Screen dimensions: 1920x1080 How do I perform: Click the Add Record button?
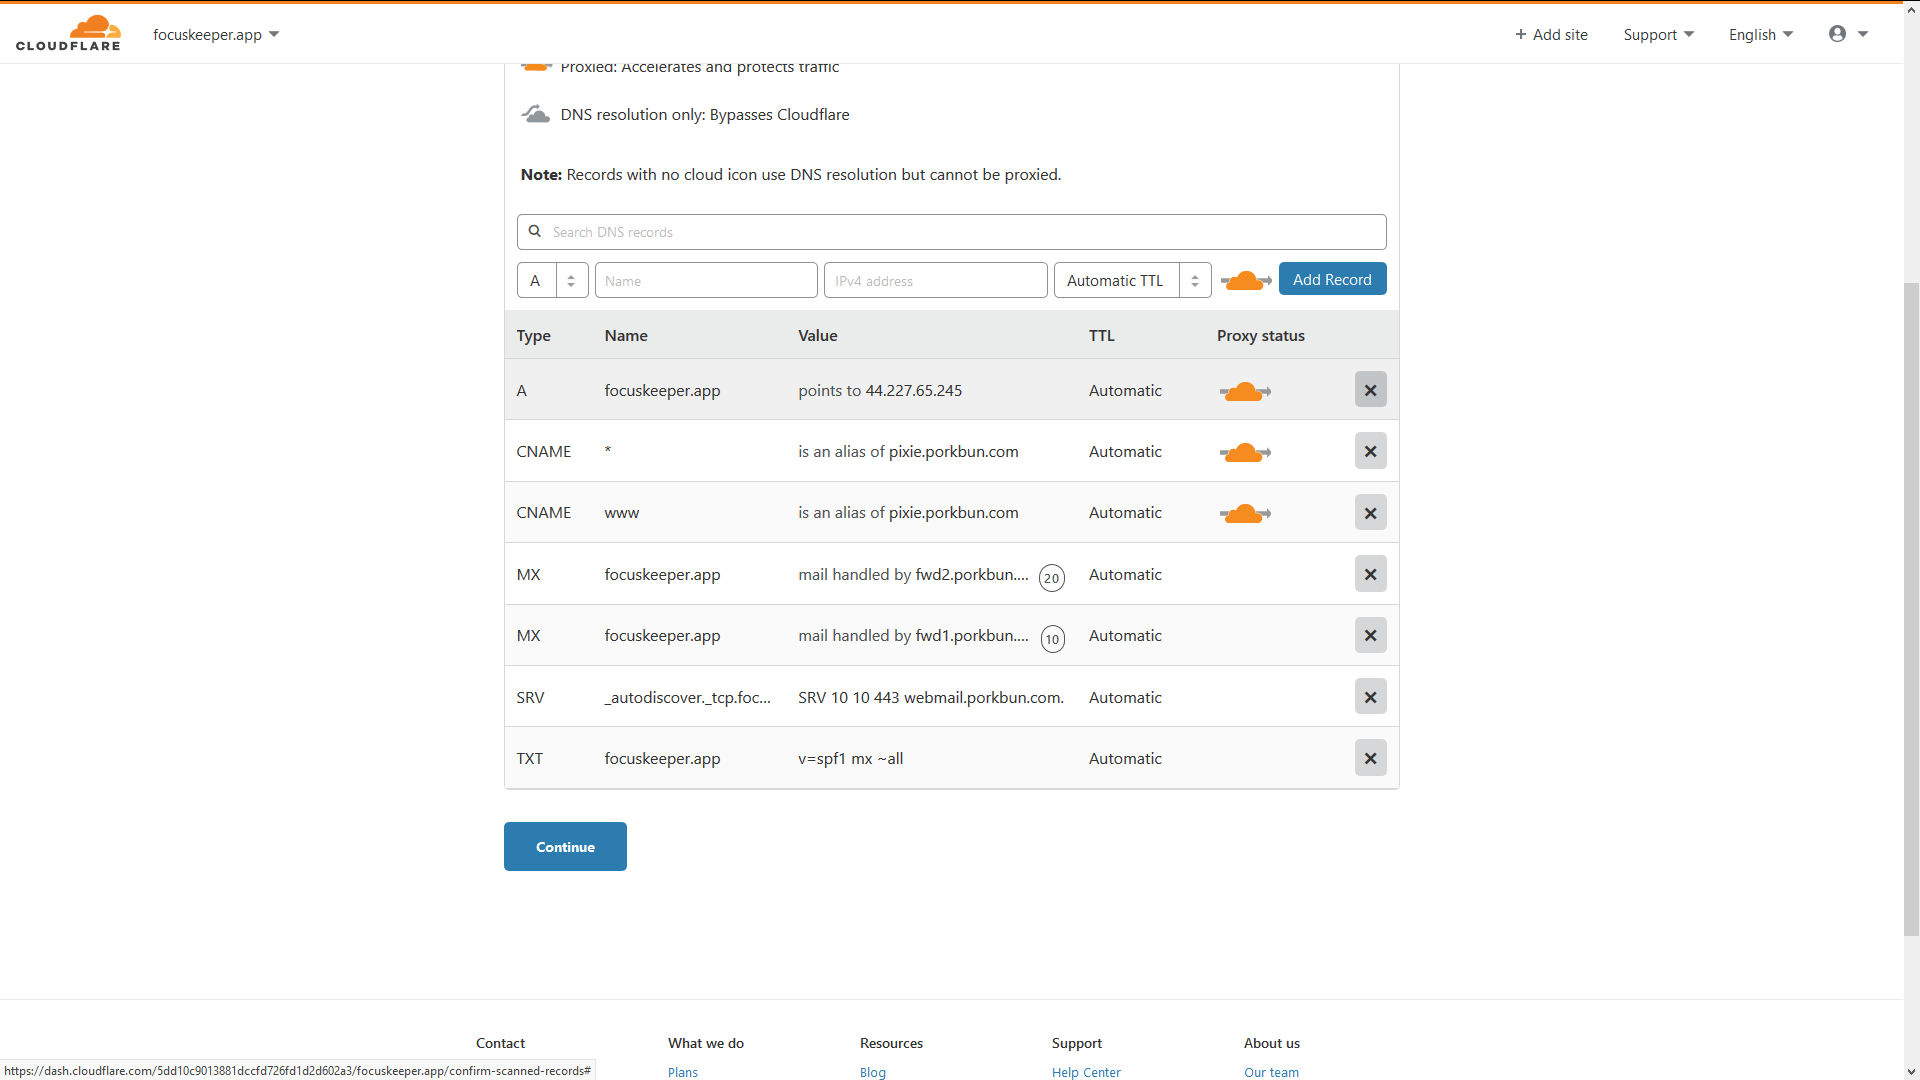tap(1332, 279)
